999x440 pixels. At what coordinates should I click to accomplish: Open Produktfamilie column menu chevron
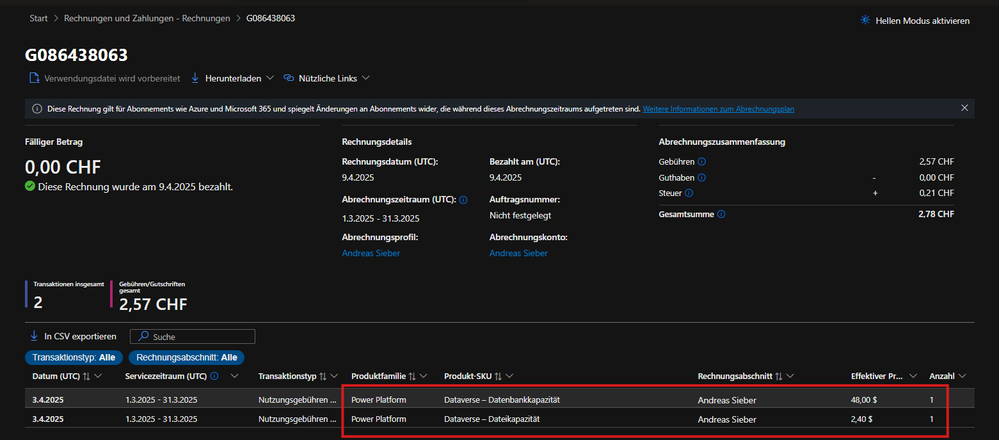(424, 376)
